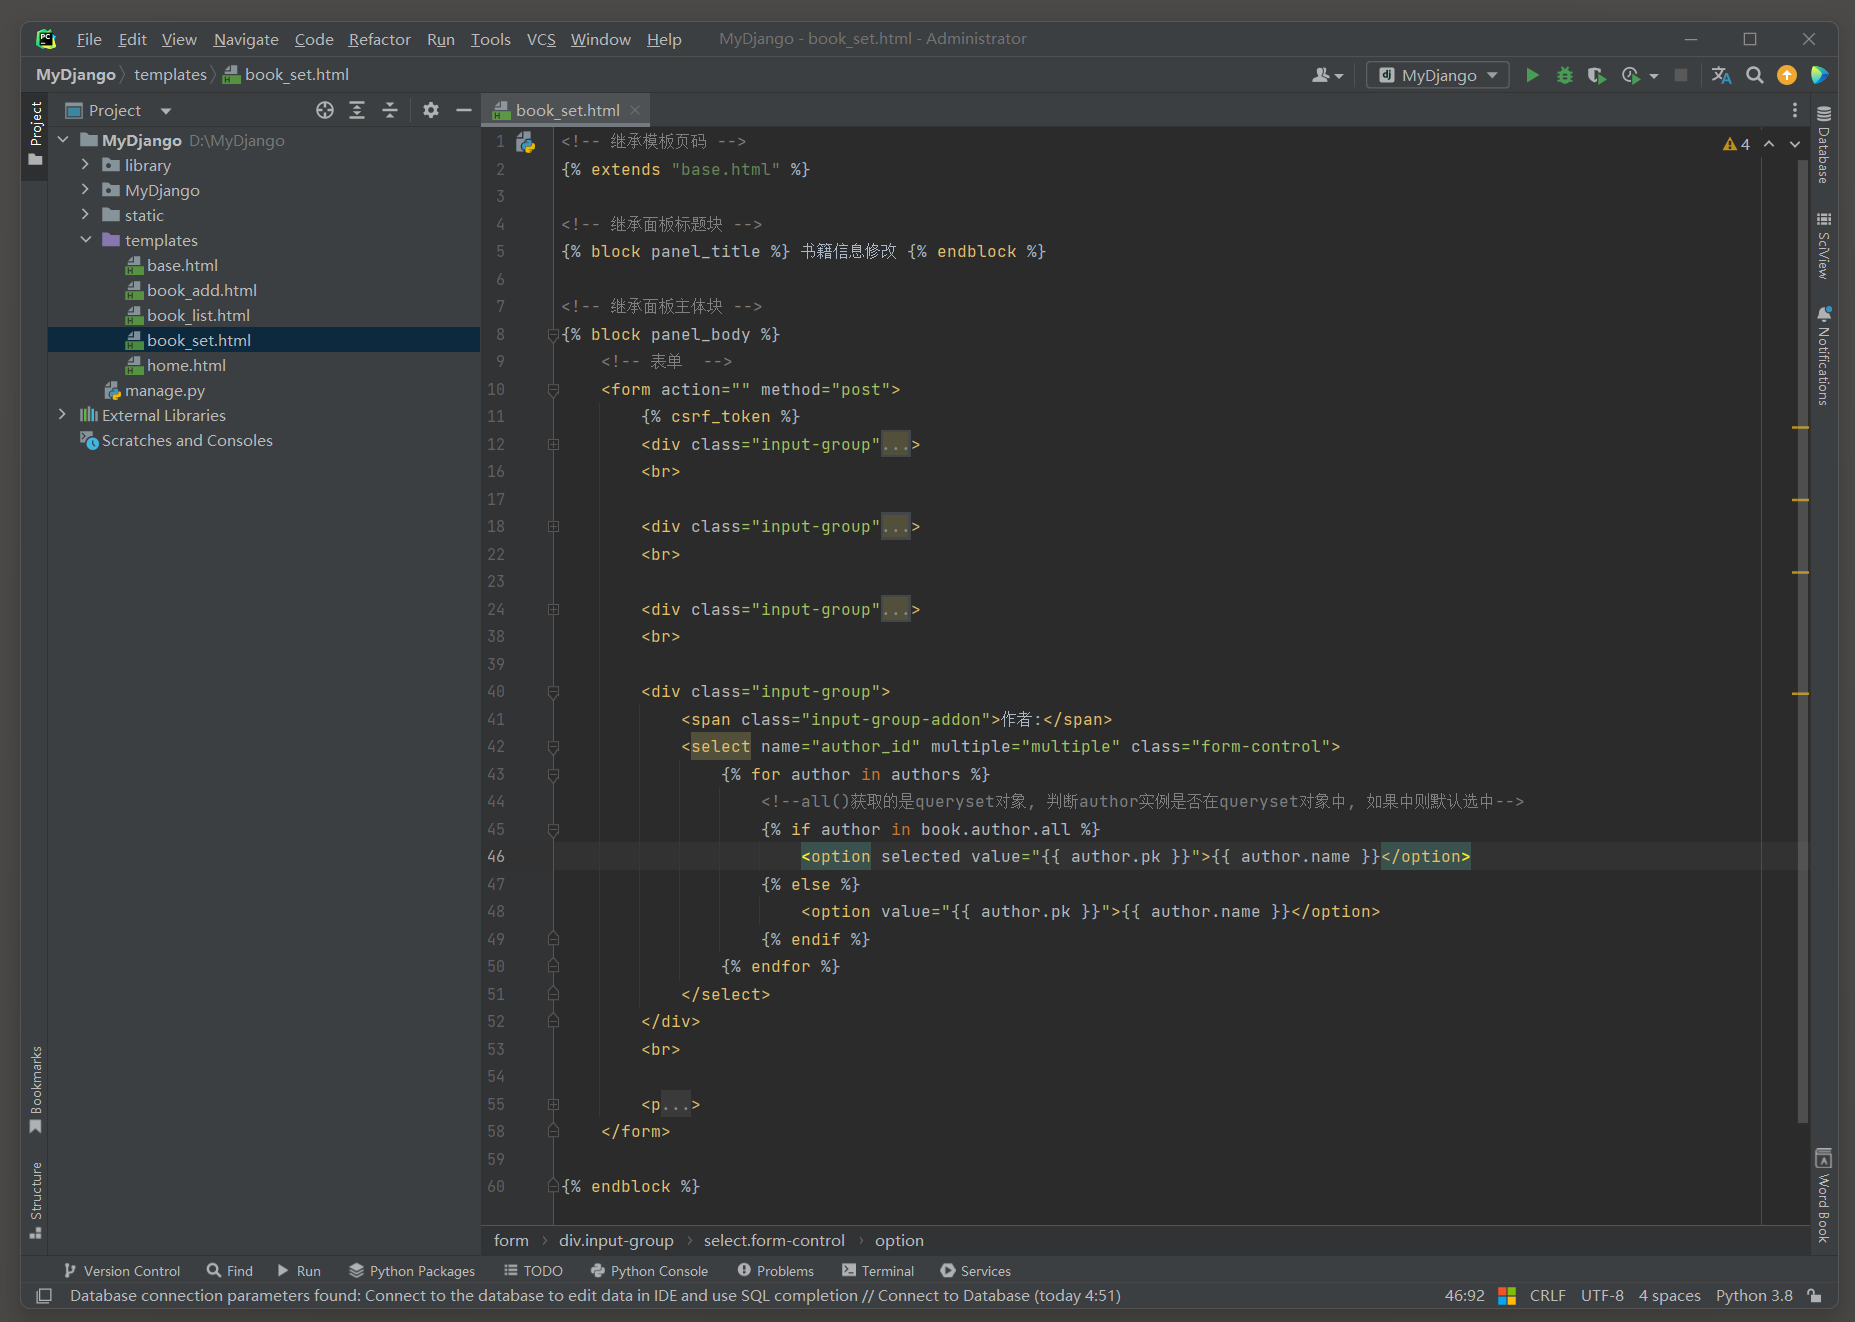Open the Structure side panel
1855x1322 pixels.
pos(36,1200)
